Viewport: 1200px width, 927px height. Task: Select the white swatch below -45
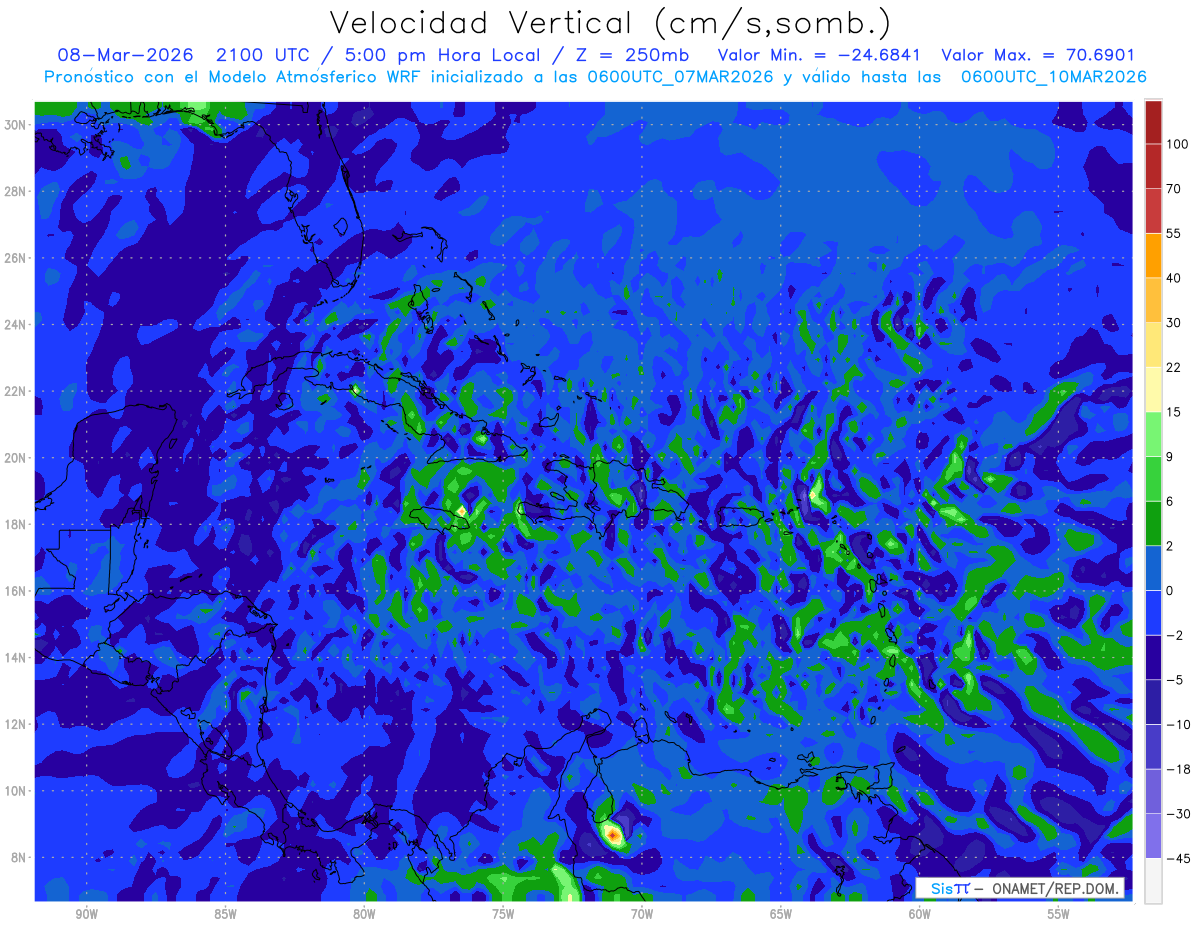click(x=1153, y=880)
